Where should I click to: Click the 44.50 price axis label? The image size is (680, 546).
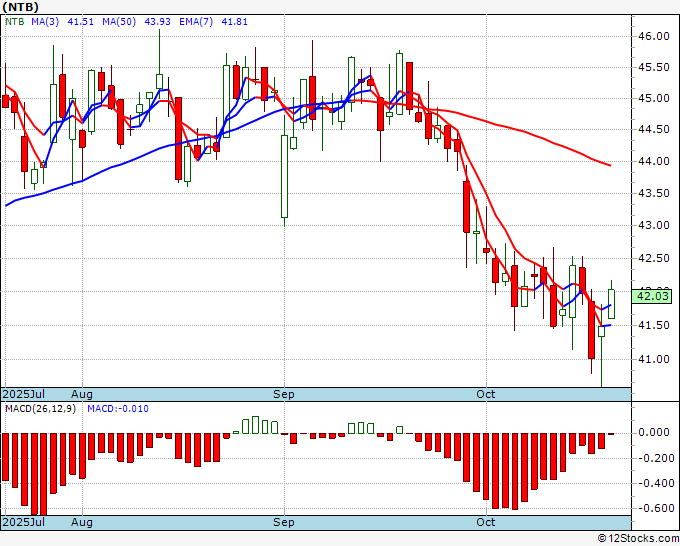click(x=654, y=129)
